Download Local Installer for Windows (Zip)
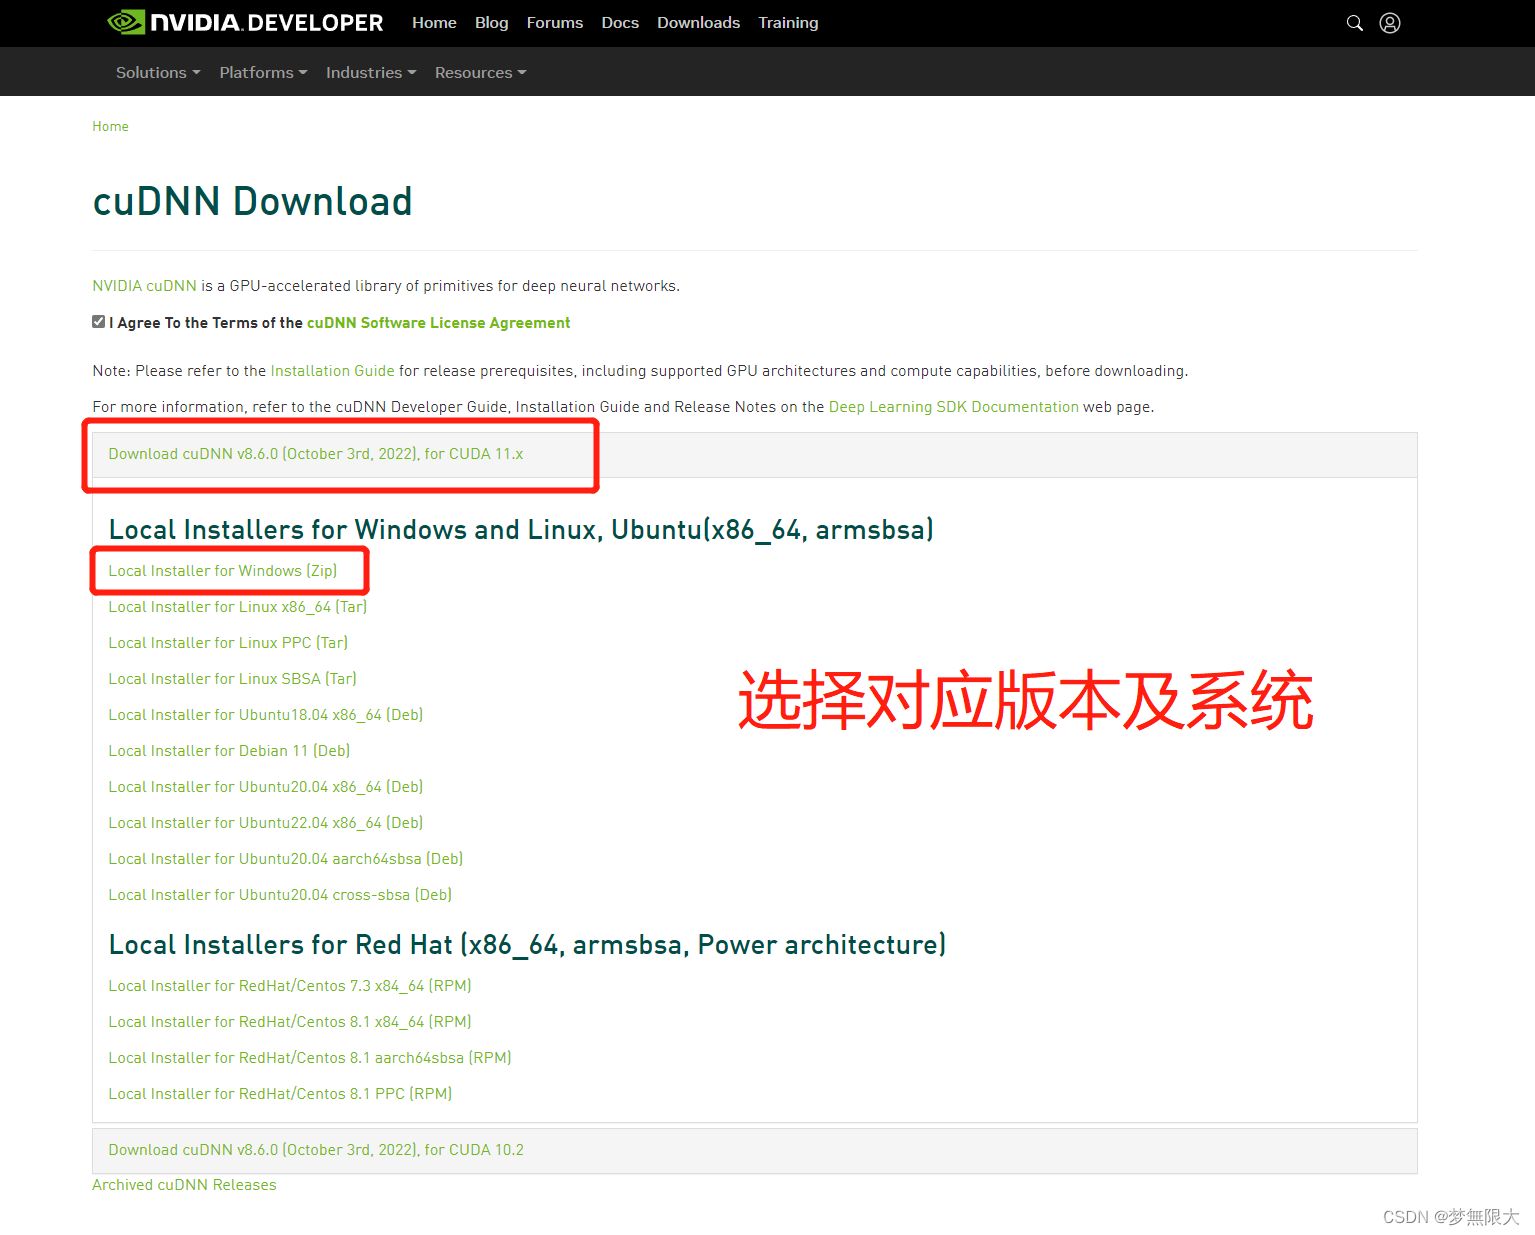 [x=222, y=571]
